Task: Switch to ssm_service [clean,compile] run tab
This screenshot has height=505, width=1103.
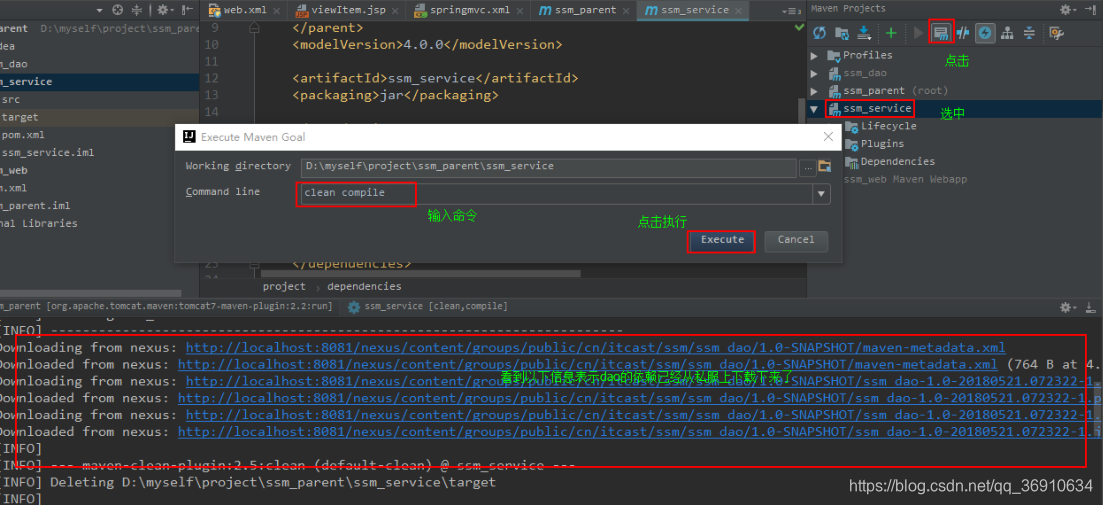Action: click(x=428, y=307)
